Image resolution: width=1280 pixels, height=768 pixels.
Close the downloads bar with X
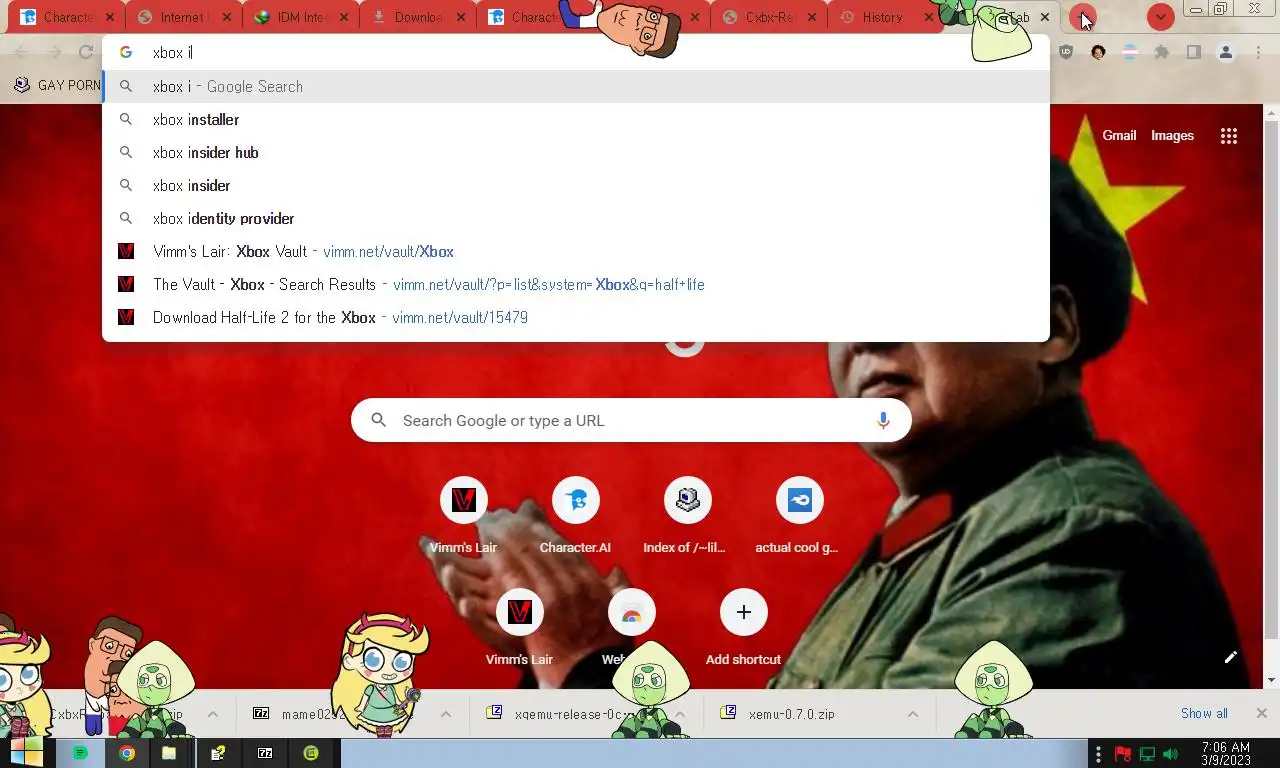1261,713
